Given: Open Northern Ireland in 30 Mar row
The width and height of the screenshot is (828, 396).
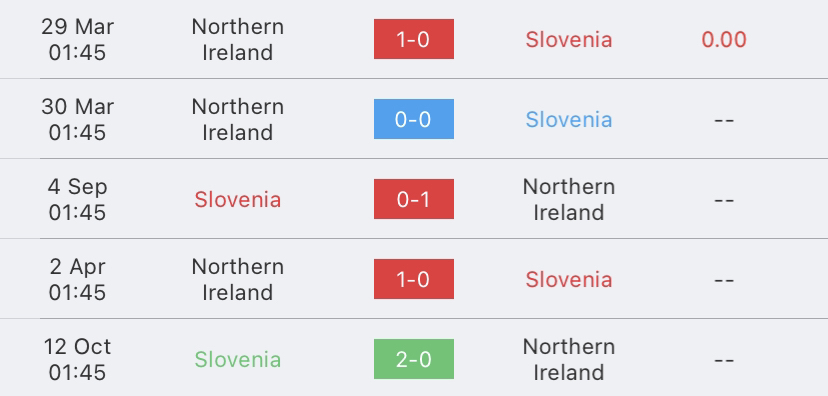Looking at the screenshot, I should (x=238, y=119).
